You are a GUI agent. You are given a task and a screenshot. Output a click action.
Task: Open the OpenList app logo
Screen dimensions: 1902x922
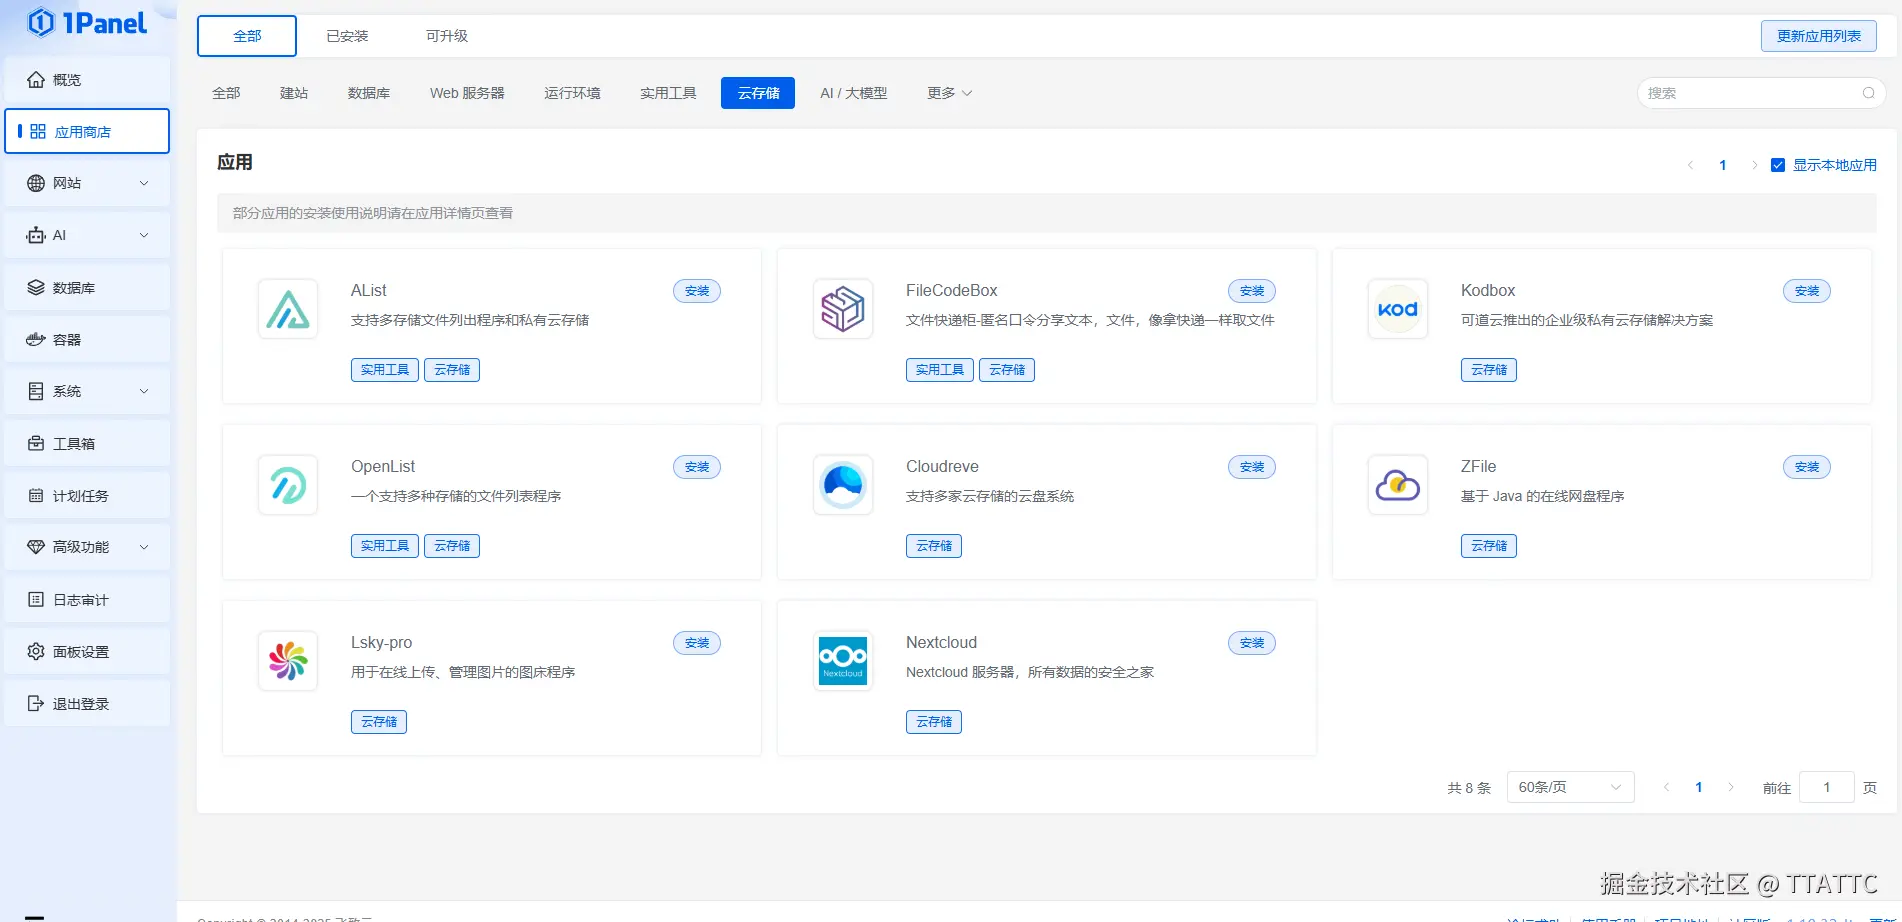[288, 485]
